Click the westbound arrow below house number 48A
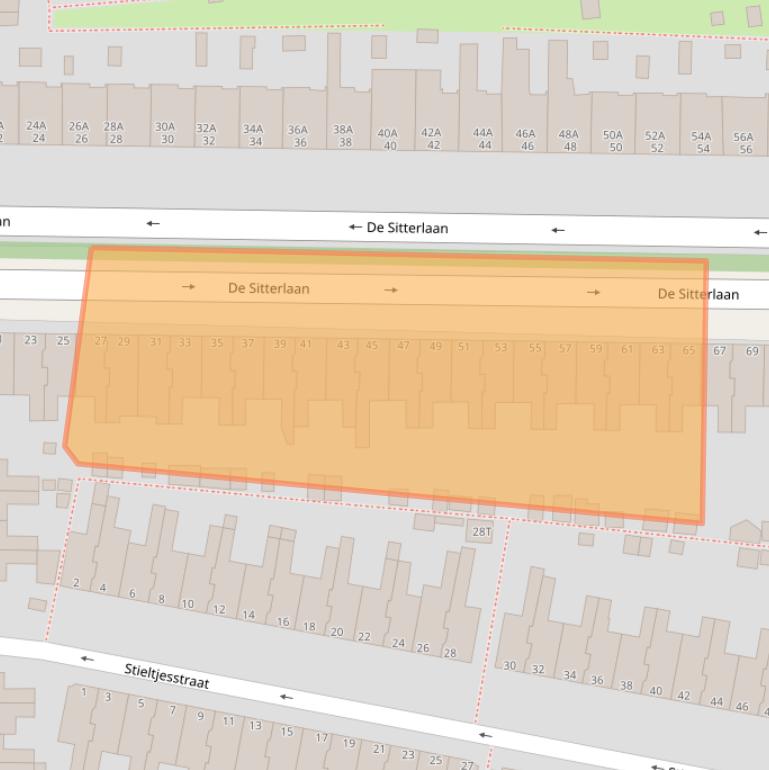The width and height of the screenshot is (769, 770). coord(558,231)
